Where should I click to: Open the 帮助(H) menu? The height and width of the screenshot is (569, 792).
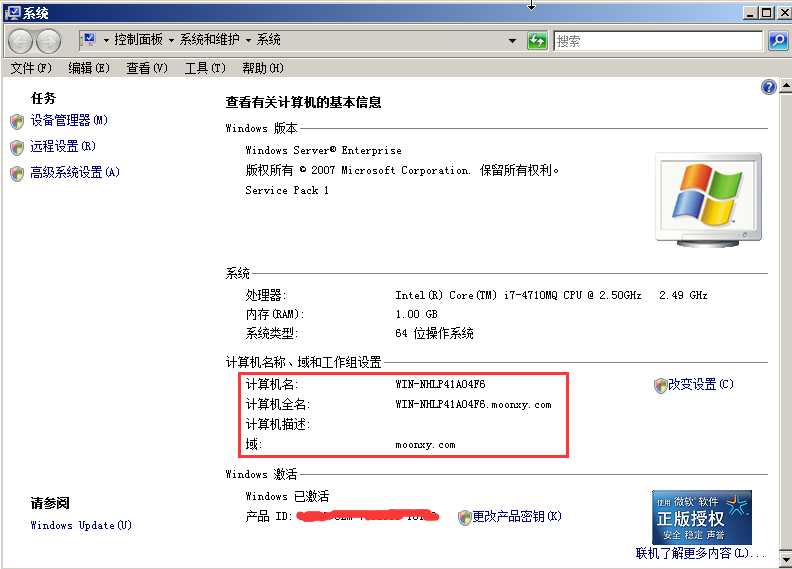263,68
